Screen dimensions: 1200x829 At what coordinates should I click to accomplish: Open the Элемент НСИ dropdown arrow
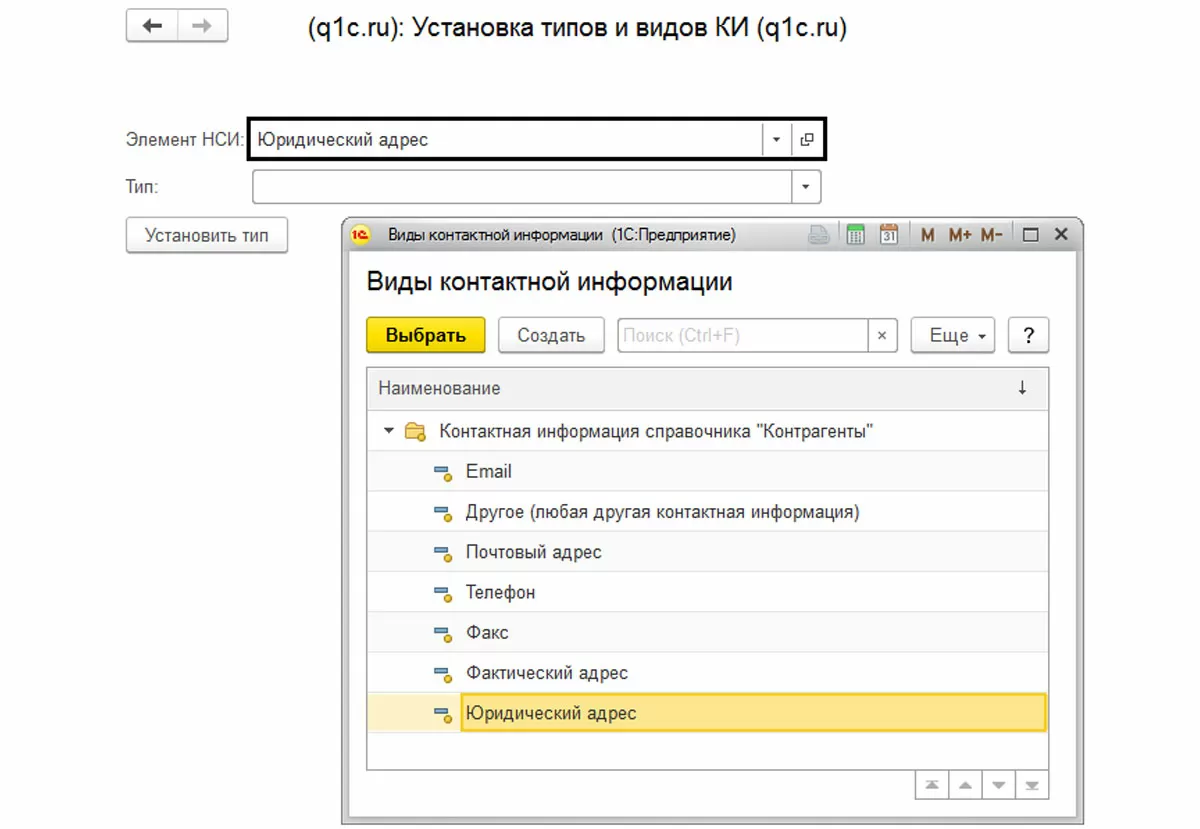[x=776, y=140]
